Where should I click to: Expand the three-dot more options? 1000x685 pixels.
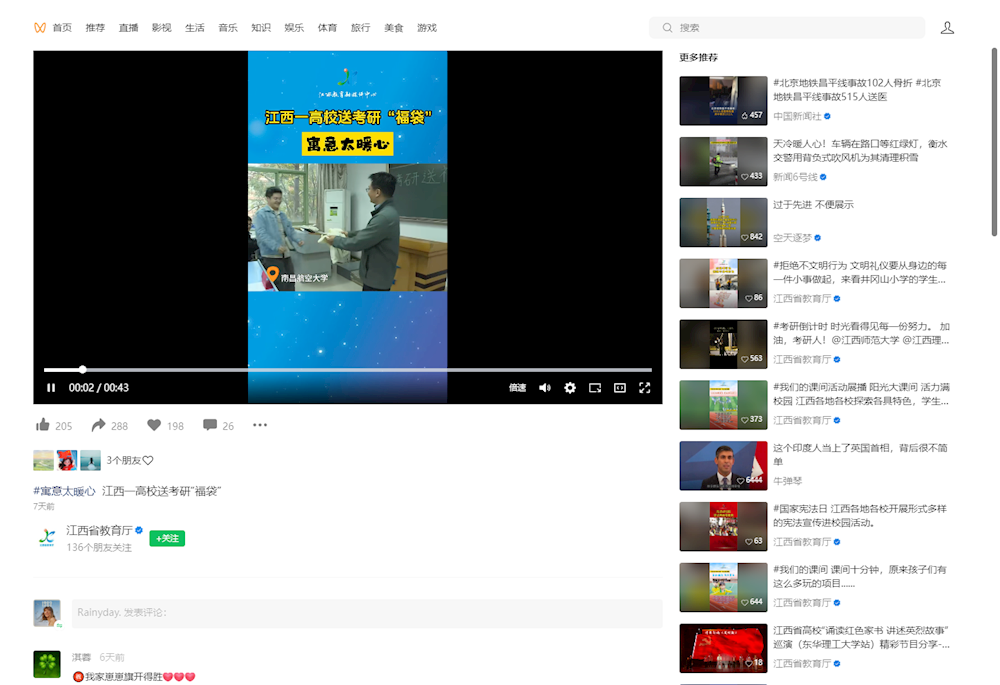(x=260, y=425)
